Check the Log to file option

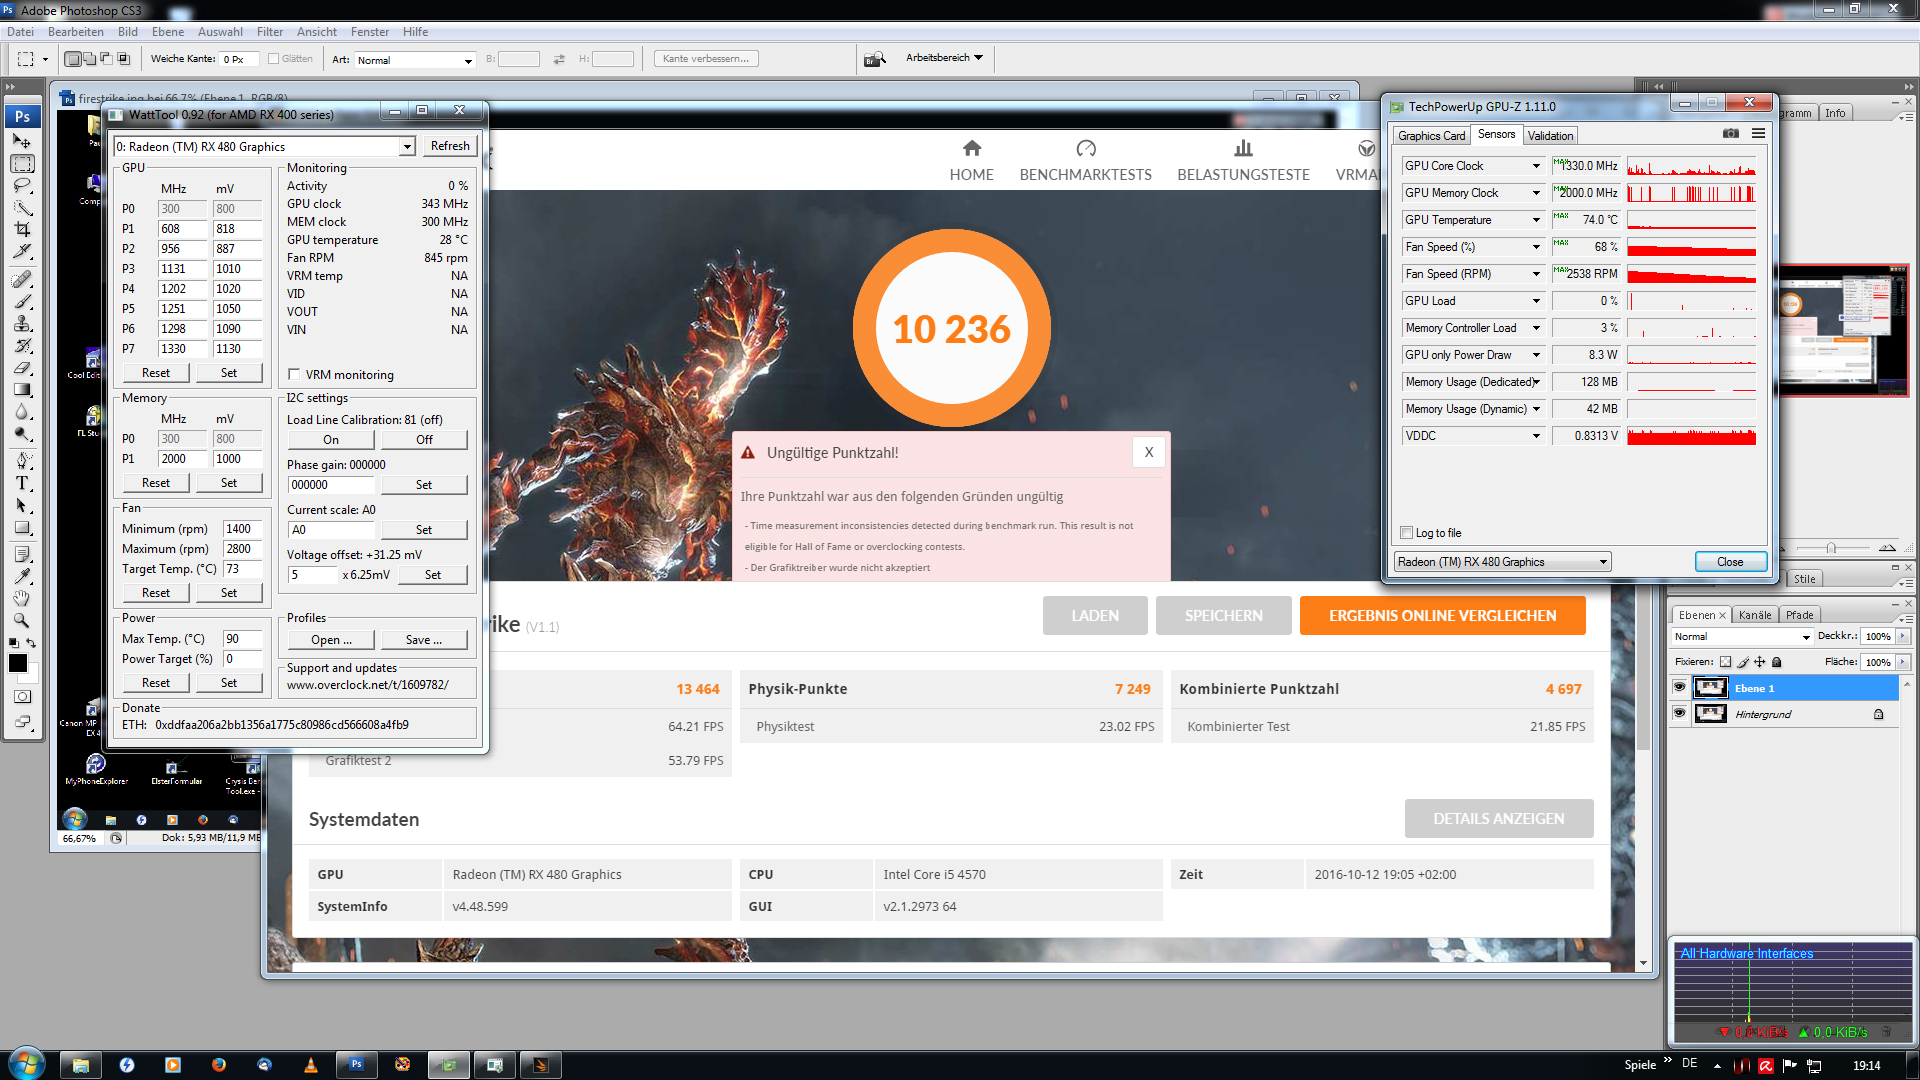pyautogui.click(x=1407, y=533)
